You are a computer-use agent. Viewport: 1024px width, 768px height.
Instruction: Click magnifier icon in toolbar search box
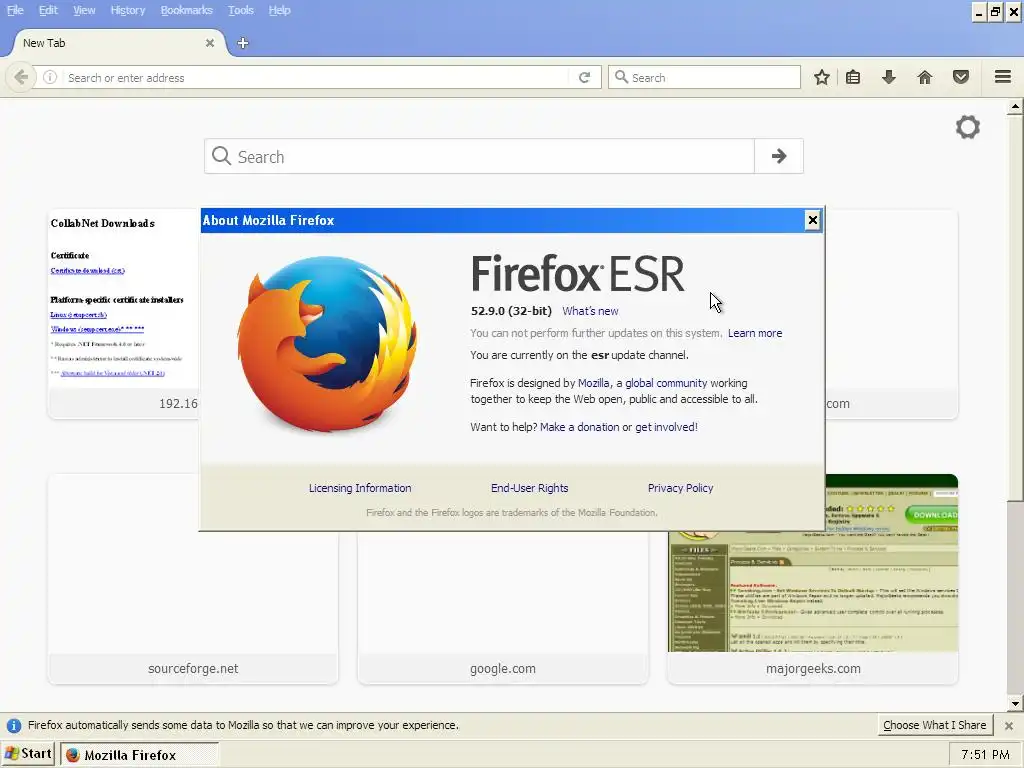622,77
